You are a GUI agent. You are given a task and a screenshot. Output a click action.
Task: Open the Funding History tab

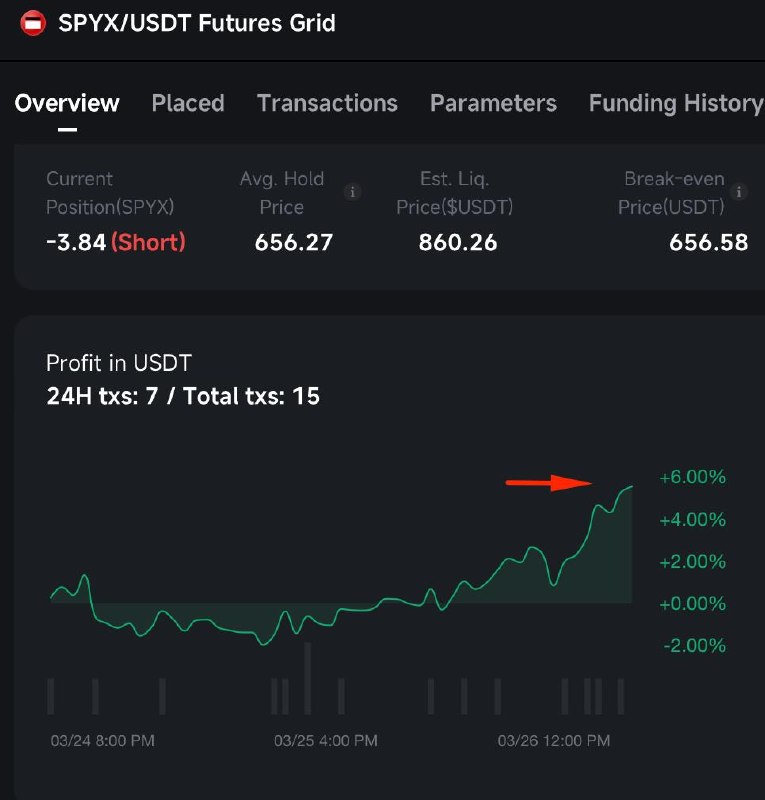675,103
